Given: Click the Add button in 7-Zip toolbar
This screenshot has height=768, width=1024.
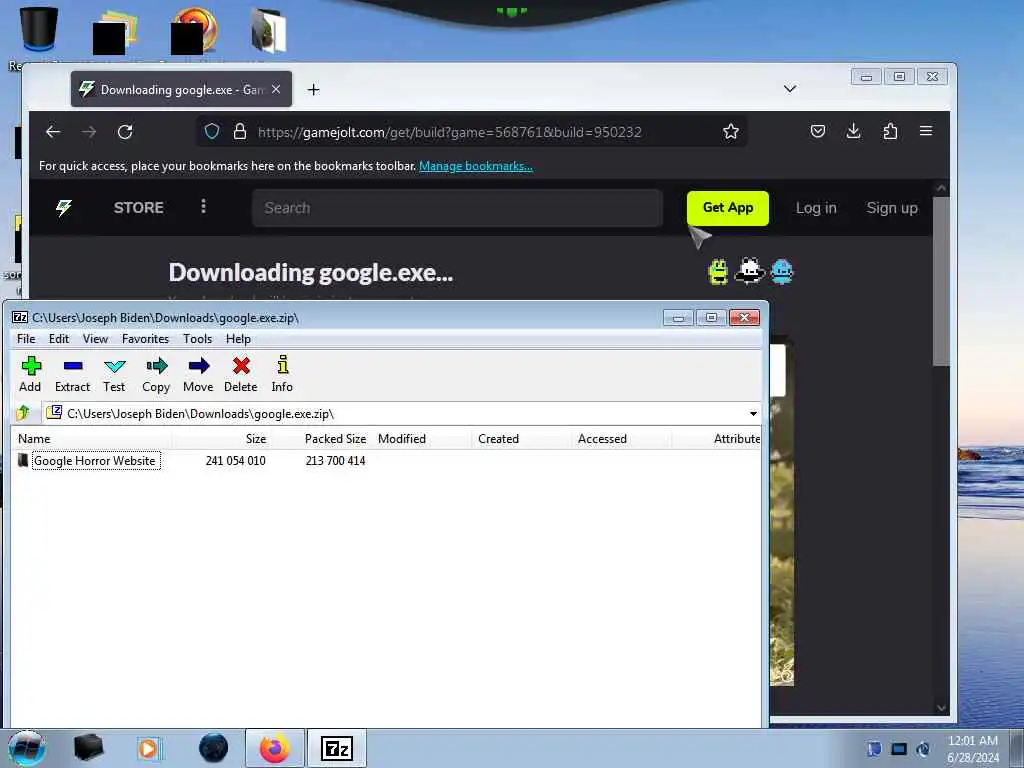Looking at the screenshot, I should pos(30,374).
